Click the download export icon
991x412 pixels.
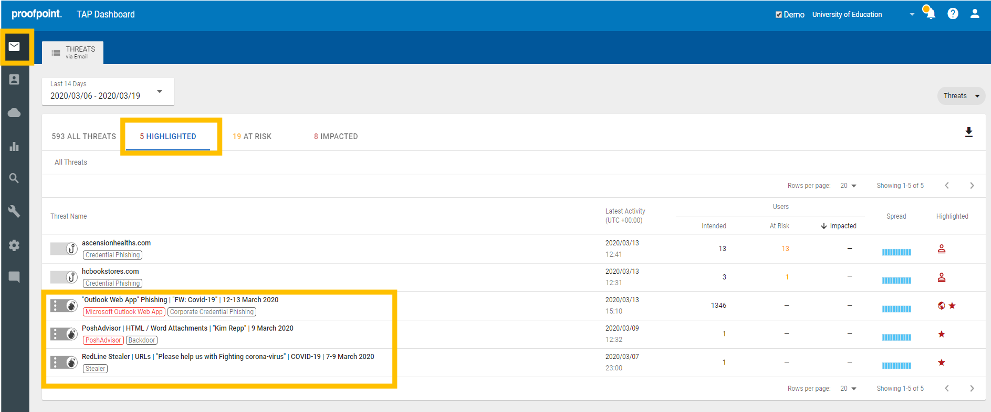tap(968, 132)
